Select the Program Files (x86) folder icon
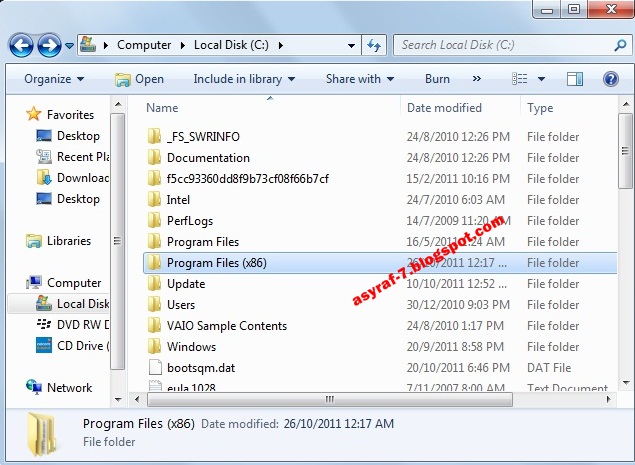This screenshot has height=465, width=635. coord(154,263)
